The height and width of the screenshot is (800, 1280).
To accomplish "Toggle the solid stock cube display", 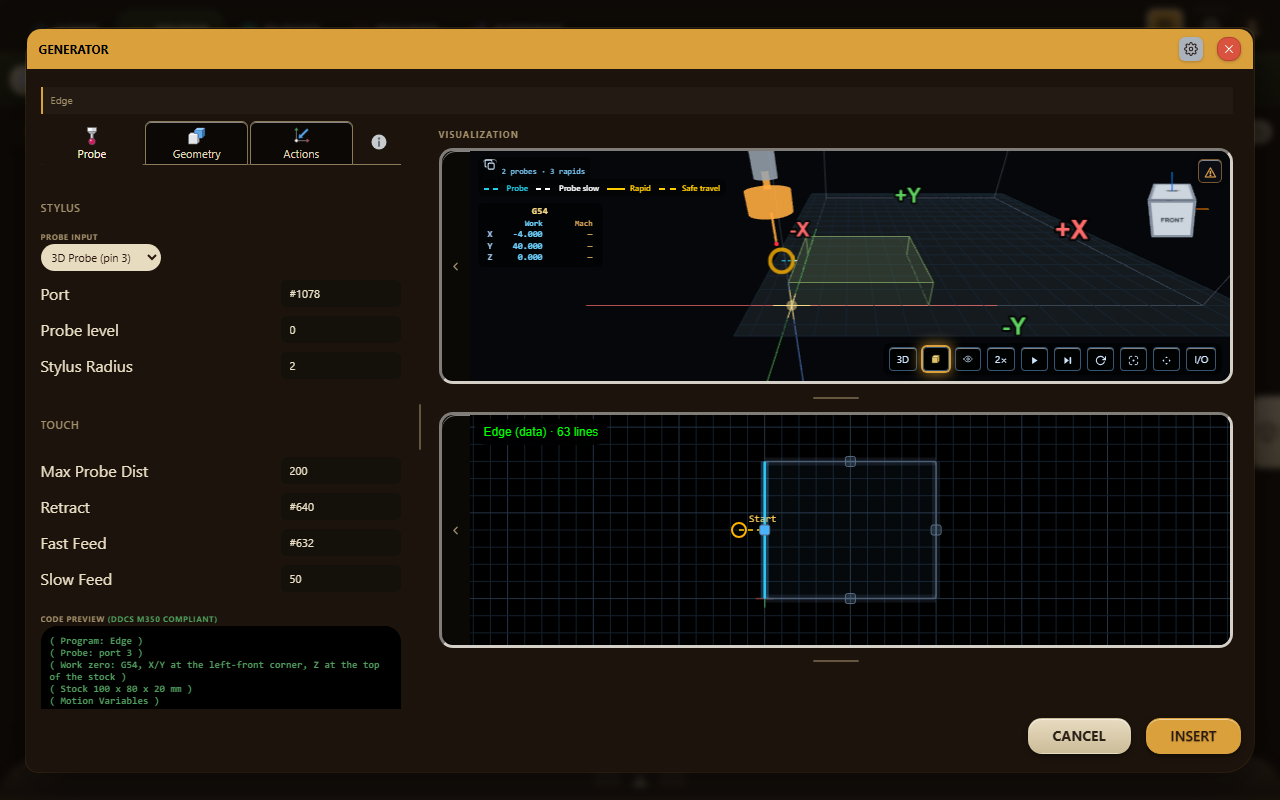I will tap(936, 360).
